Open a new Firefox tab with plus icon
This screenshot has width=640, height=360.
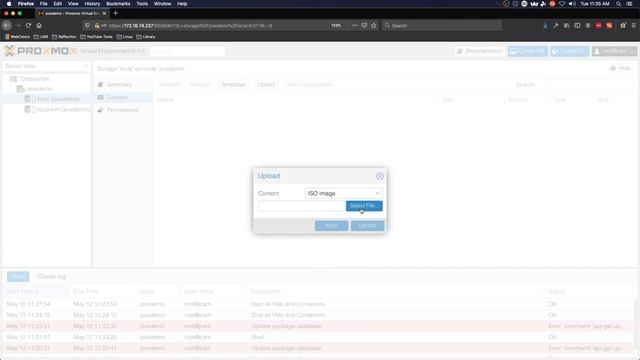pyautogui.click(x=116, y=13)
